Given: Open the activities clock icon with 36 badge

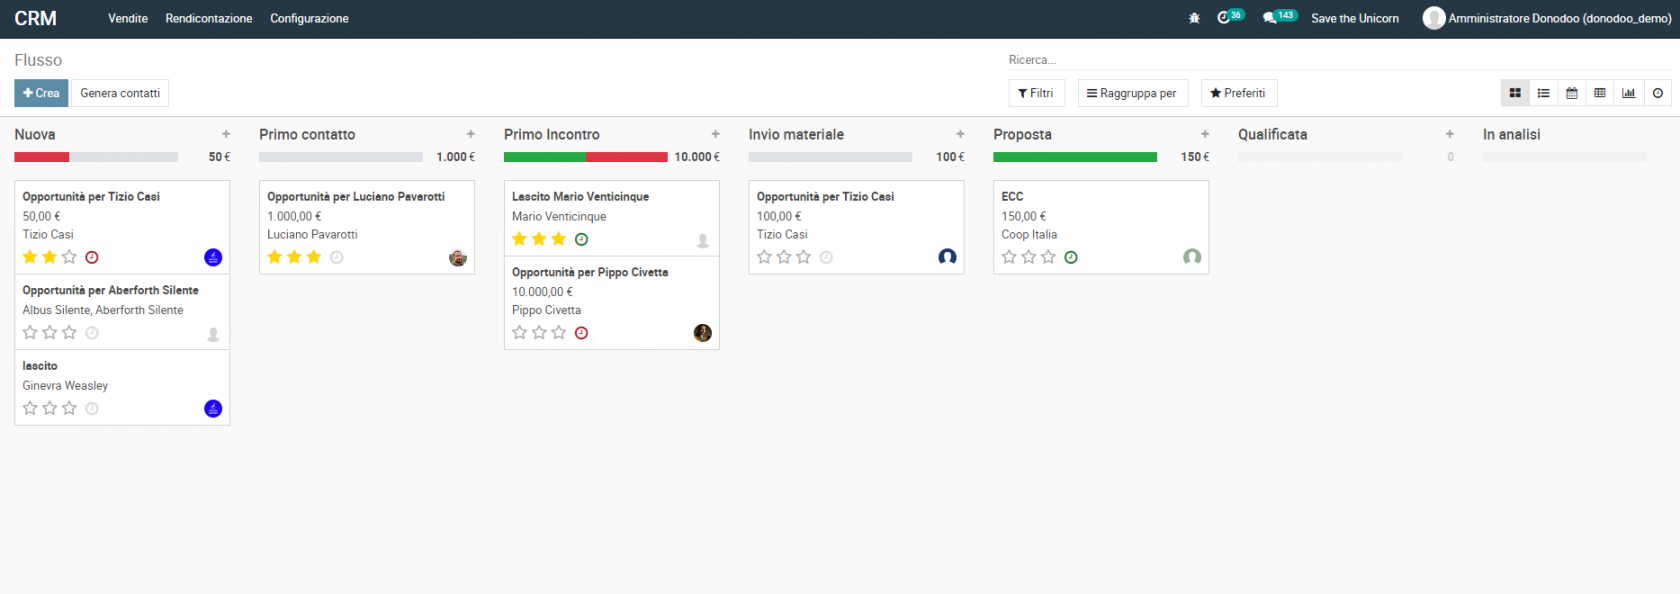Looking at the screenshot, I should 1225,18.
